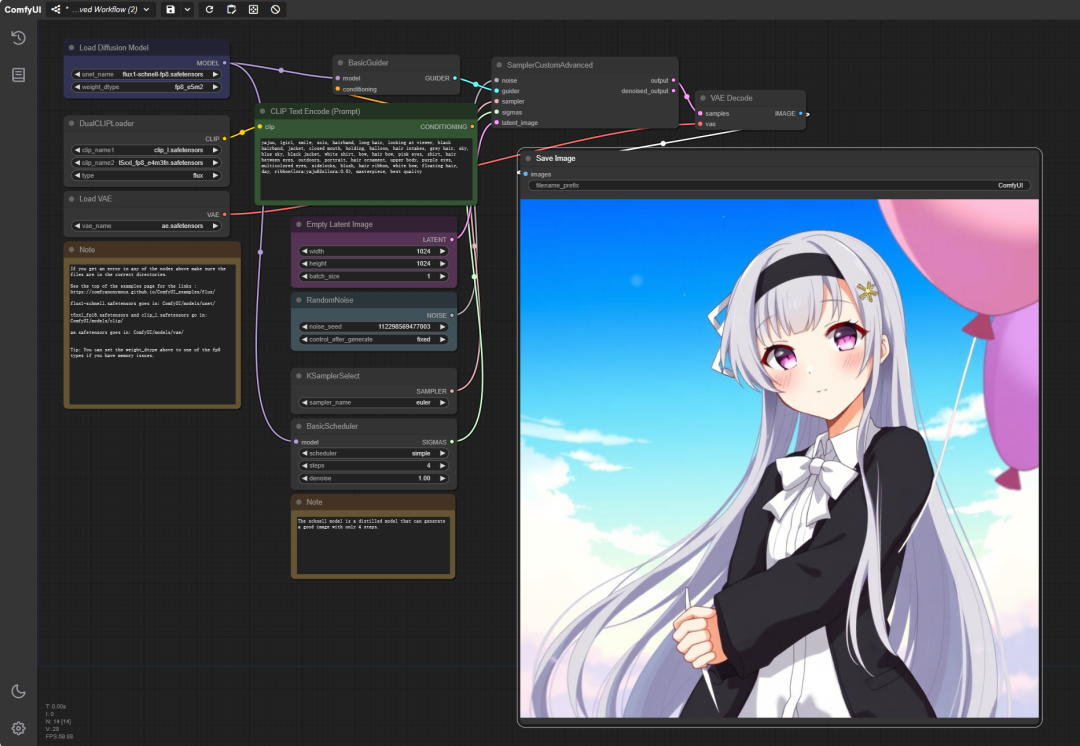Increase width with right arrow

442,251
